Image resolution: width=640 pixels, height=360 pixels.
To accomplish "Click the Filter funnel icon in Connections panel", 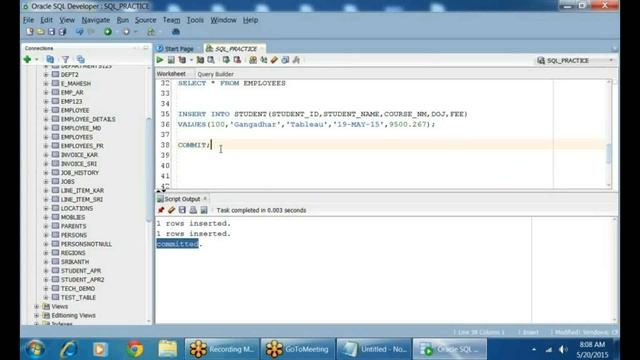I will point(65,60).
